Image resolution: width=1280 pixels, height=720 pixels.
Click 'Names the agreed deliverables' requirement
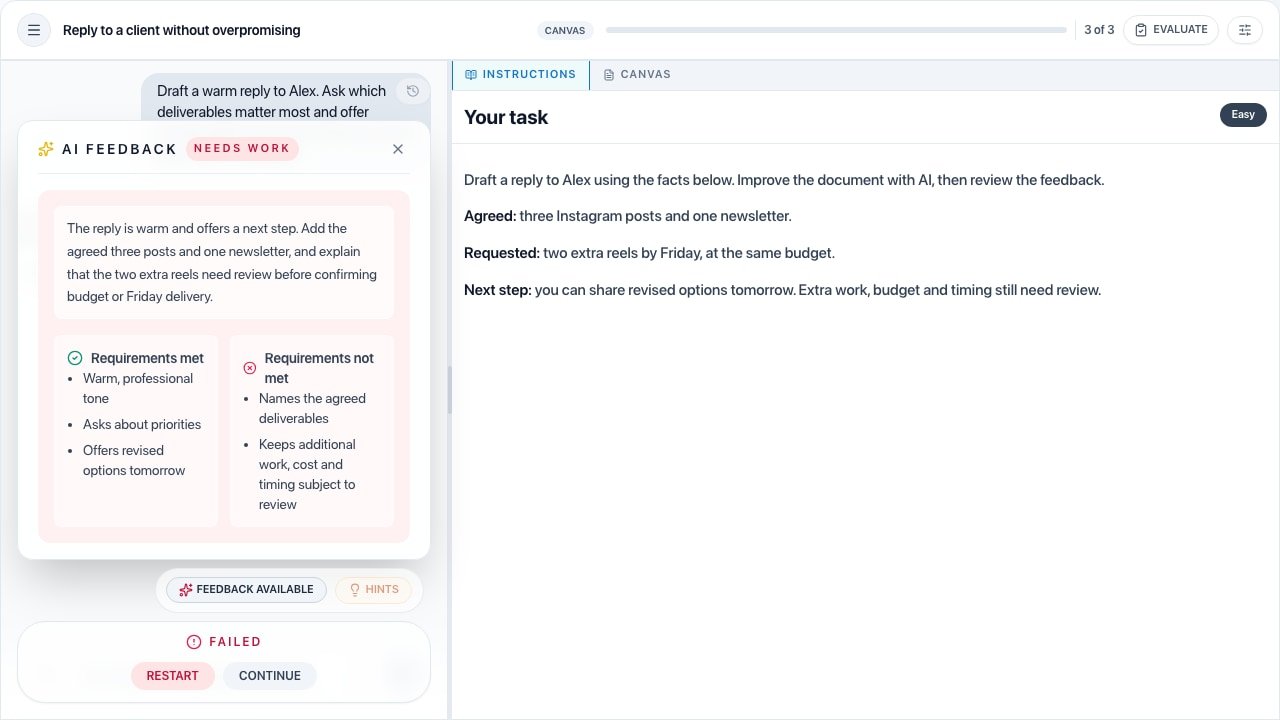pyautogui.click(x=312, y=409)
